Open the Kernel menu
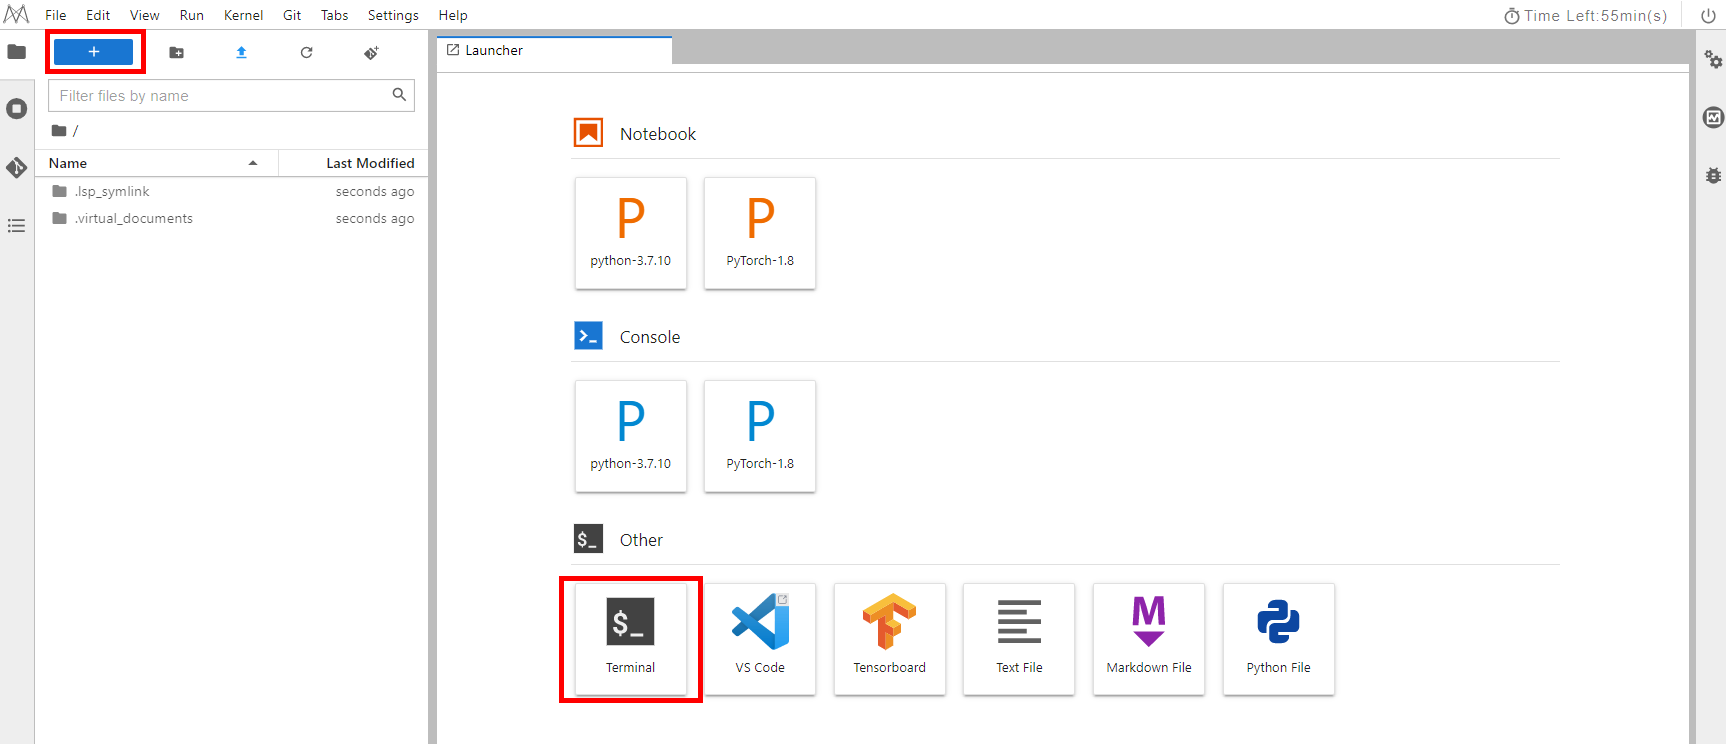The image size is (1726, 744). point(243,15)
